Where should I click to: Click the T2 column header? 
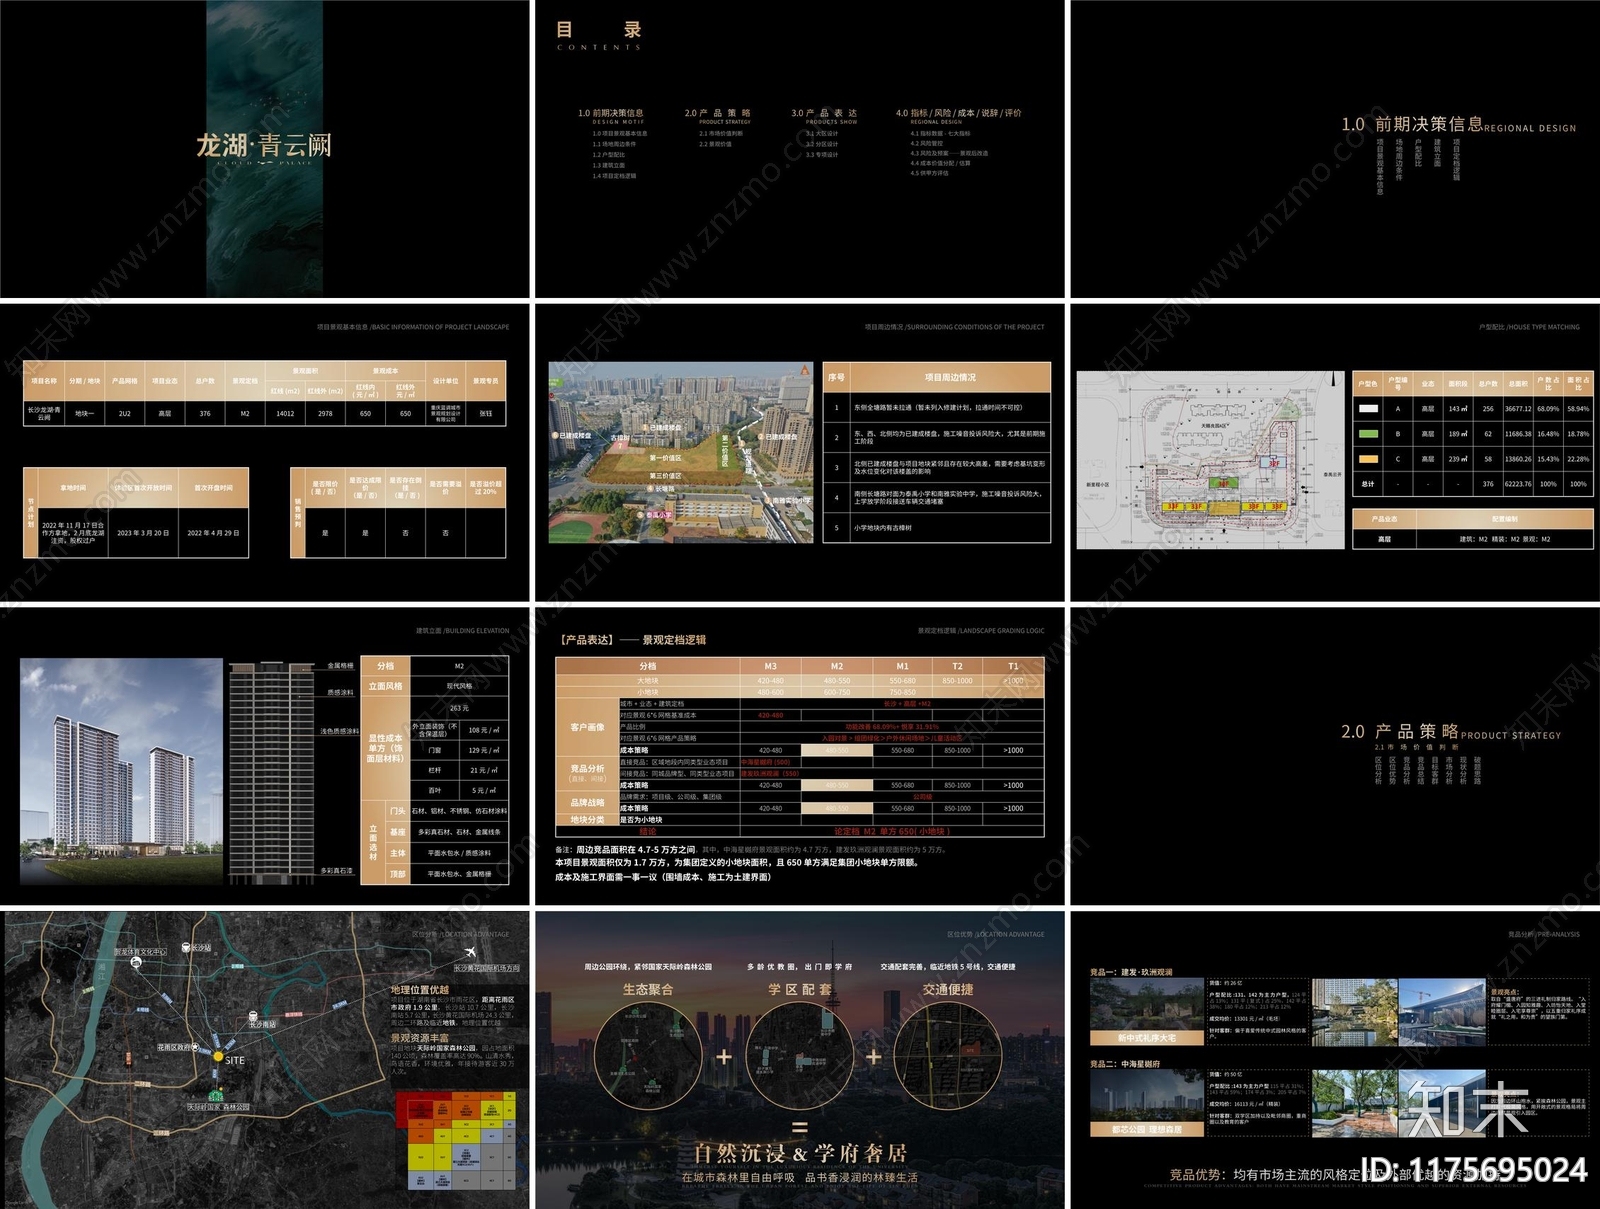957,666
